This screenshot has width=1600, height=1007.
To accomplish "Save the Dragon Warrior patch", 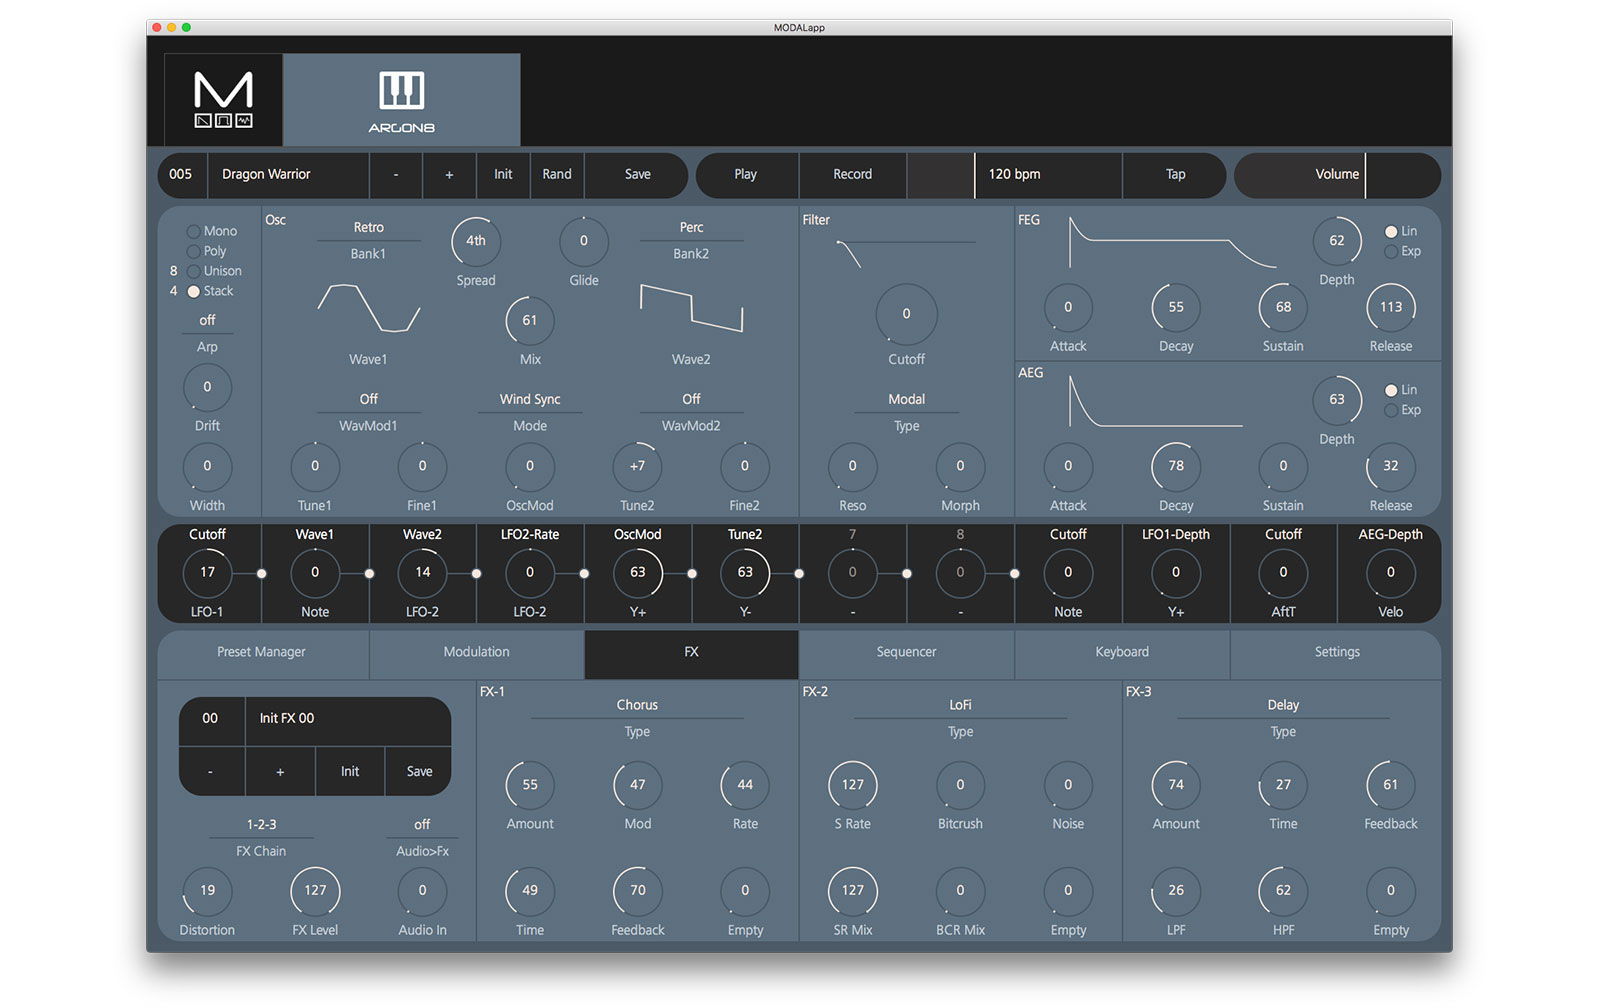I will coord(637,174).
